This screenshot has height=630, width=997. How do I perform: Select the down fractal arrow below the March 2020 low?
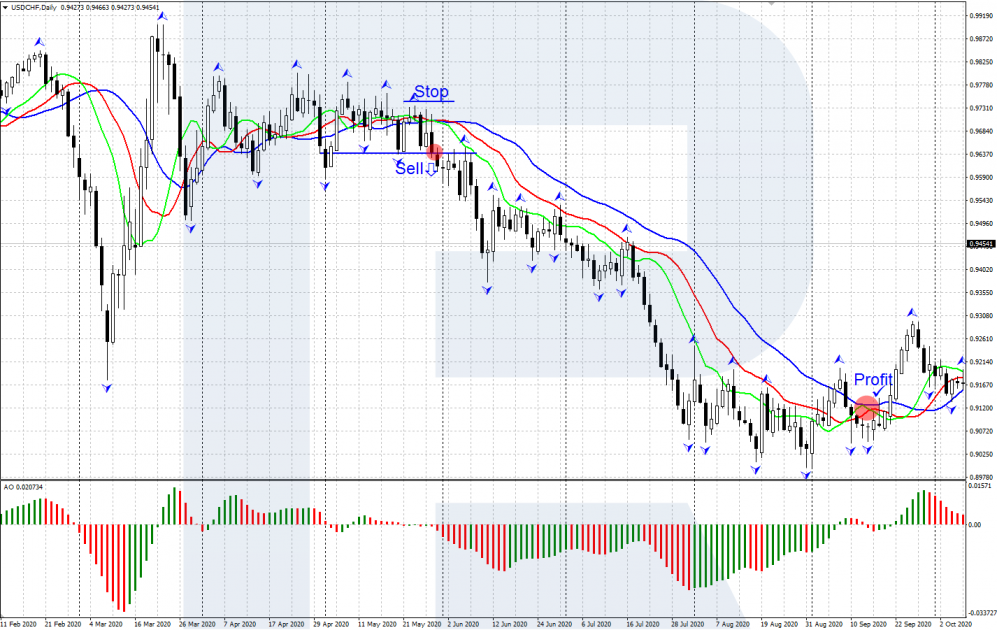tap(106, 387)
